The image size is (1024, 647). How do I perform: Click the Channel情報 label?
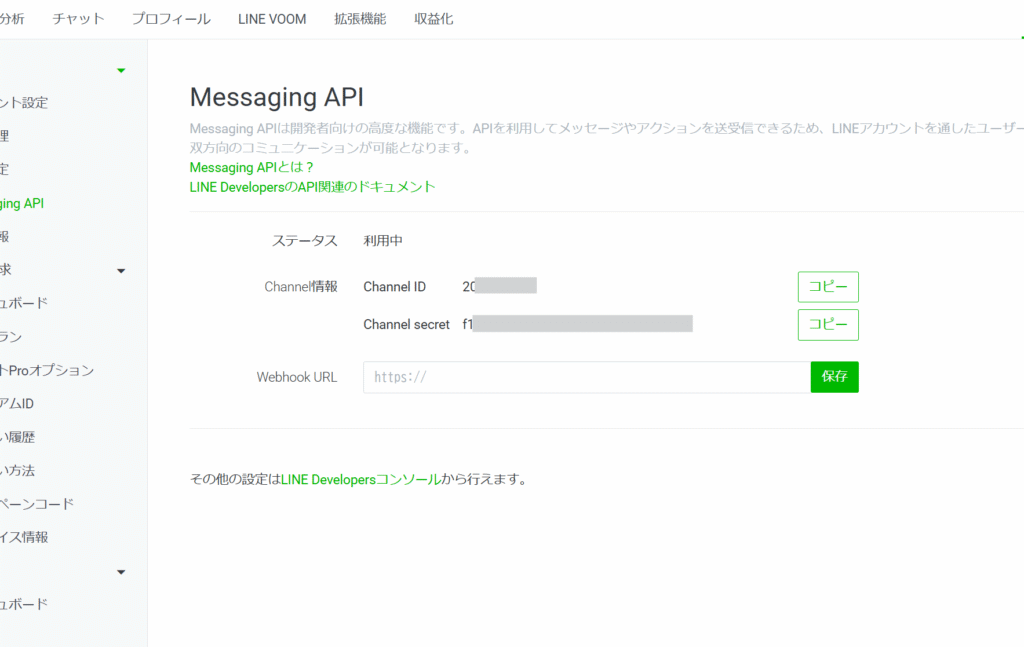coord(300,287)
